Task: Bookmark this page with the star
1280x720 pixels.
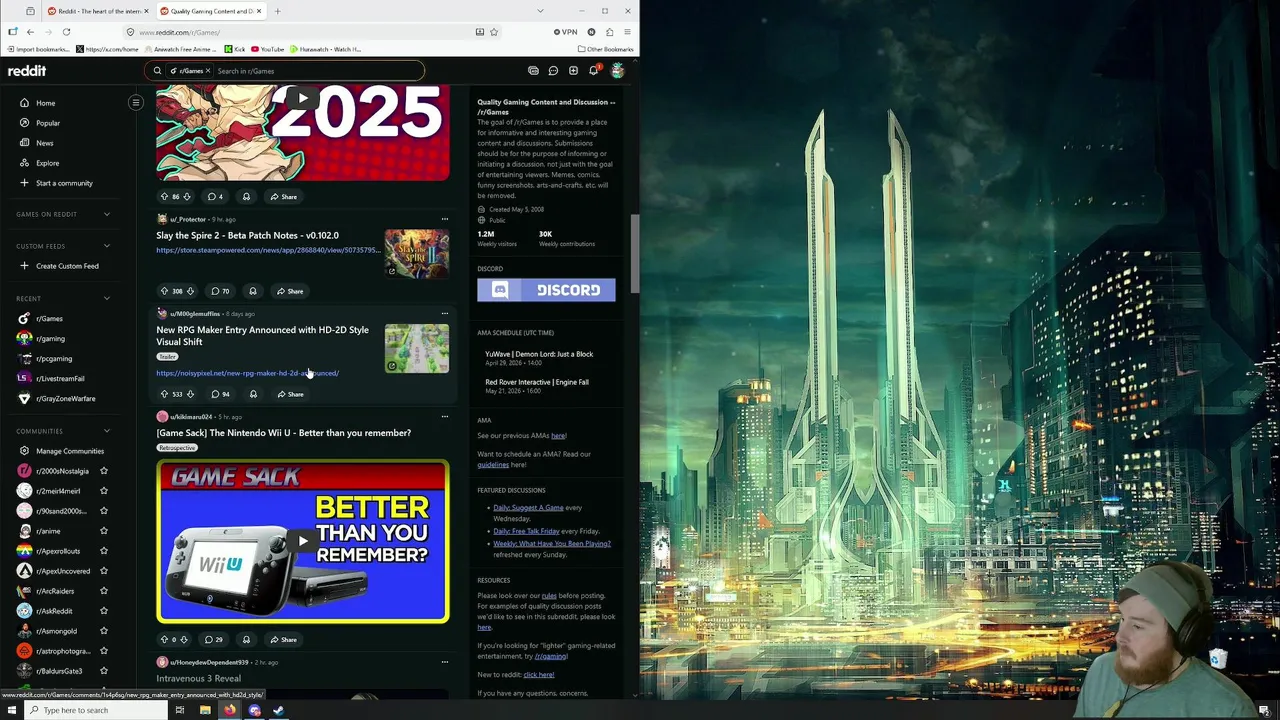Action: pos(493,32)
